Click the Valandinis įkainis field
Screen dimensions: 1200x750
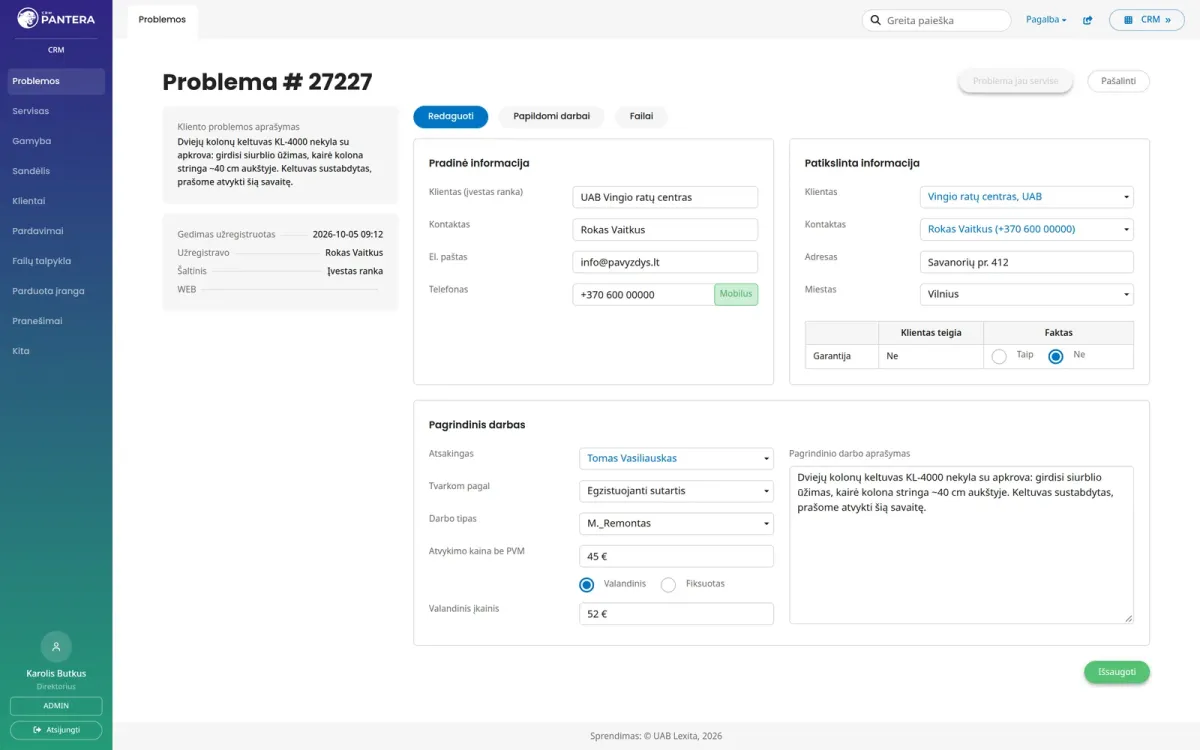(x=676, y=614)
